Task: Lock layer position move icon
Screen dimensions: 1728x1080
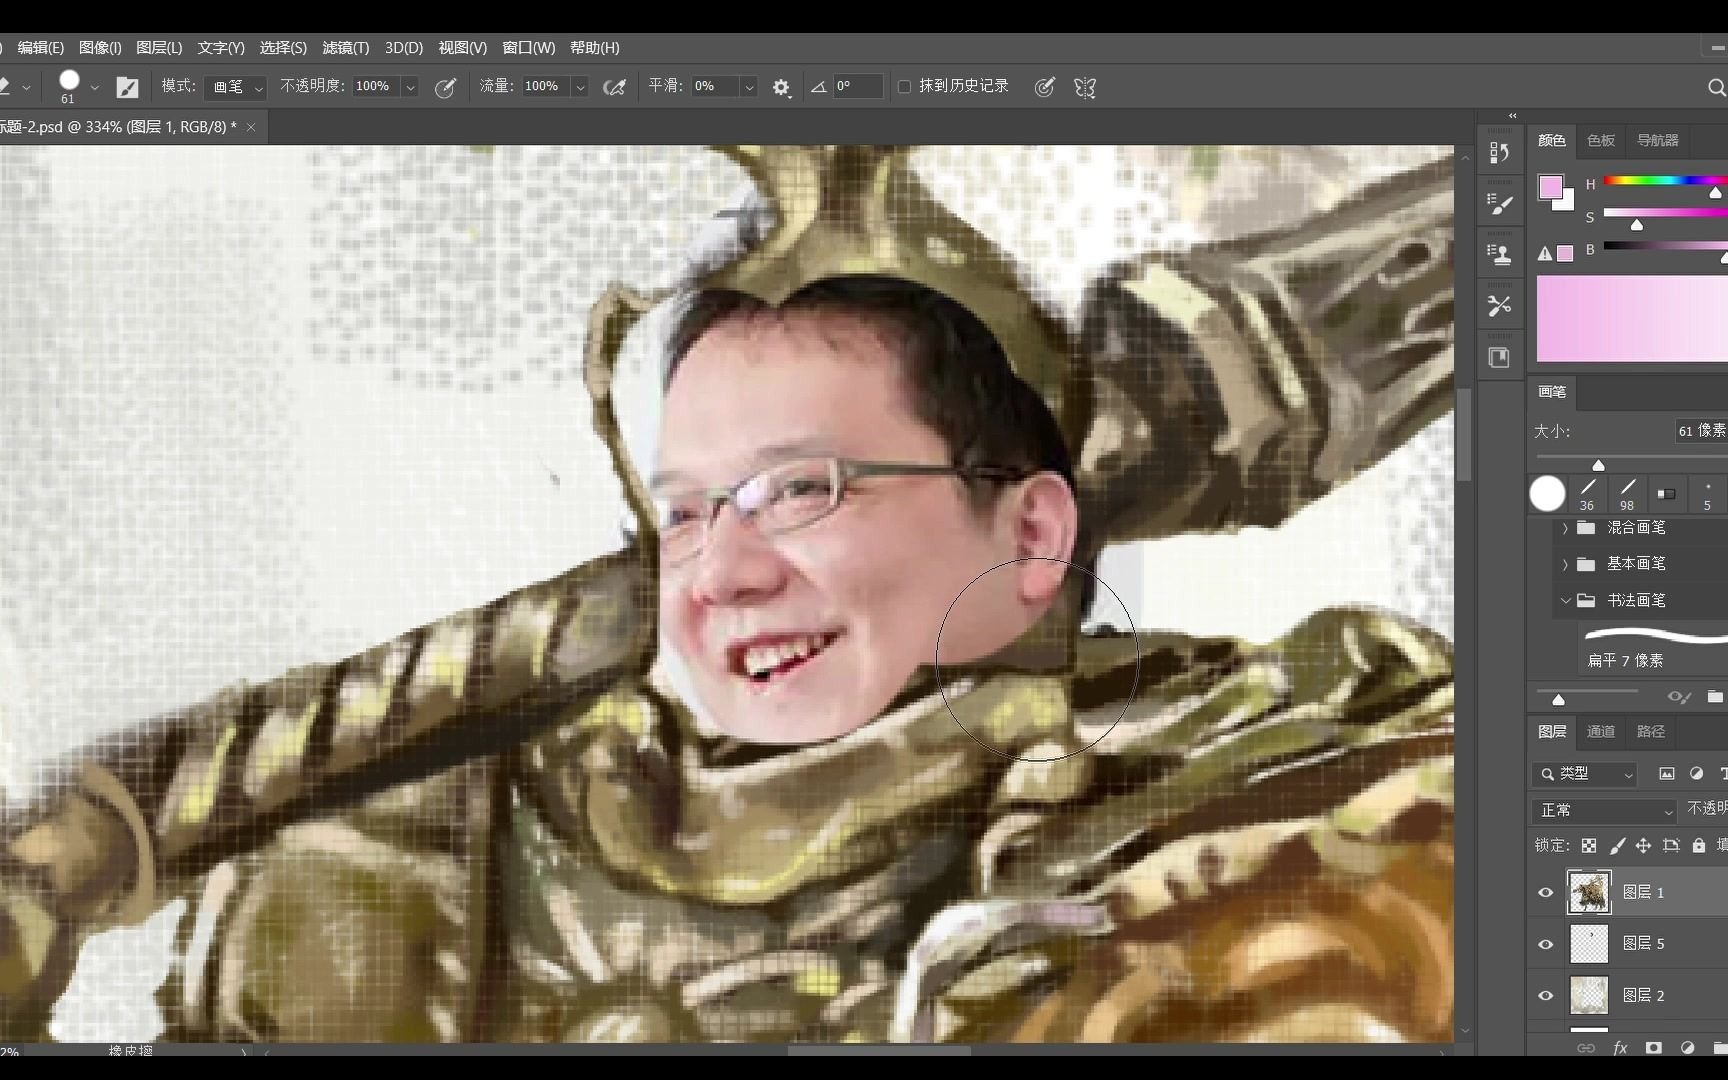Action: [1643, 845]
